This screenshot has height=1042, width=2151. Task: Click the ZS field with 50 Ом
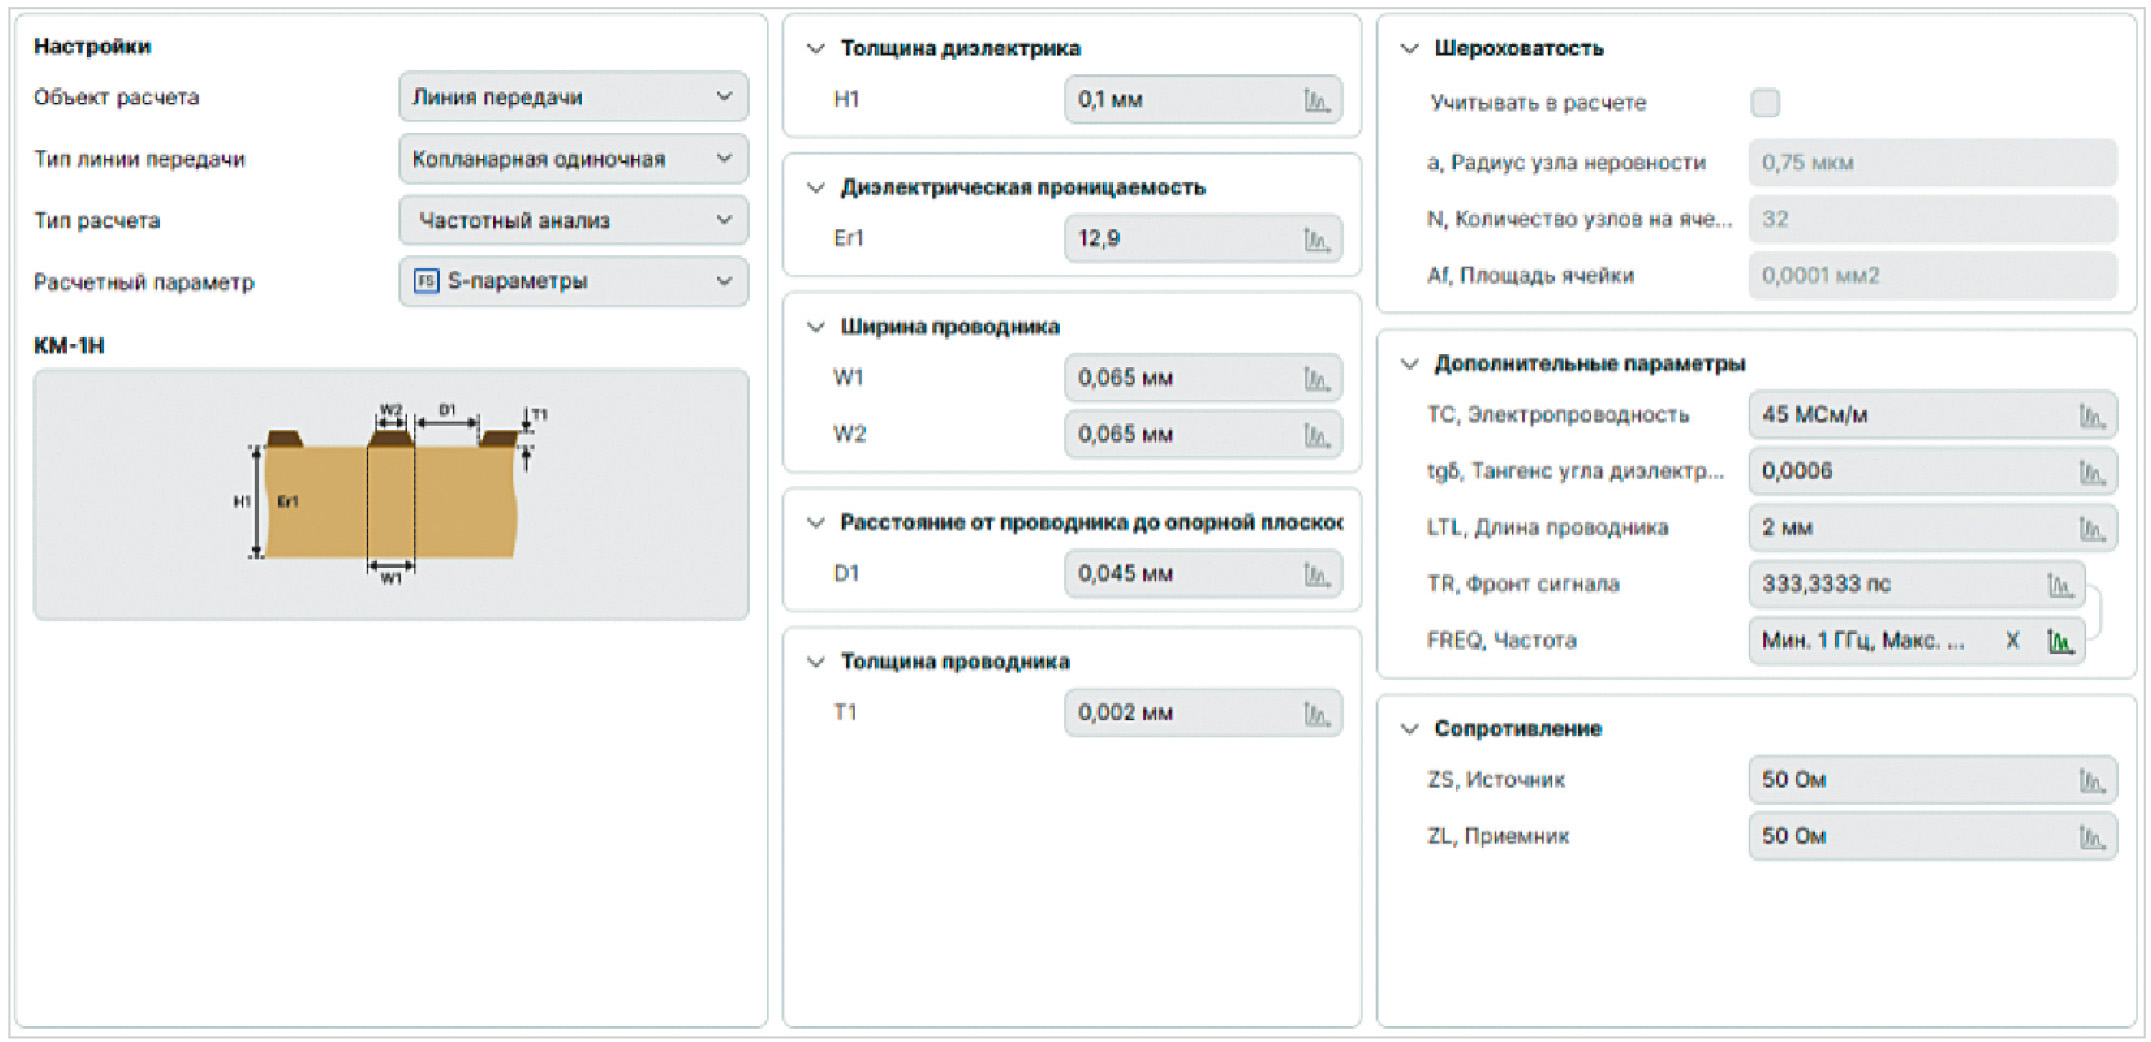point(1932,780)
